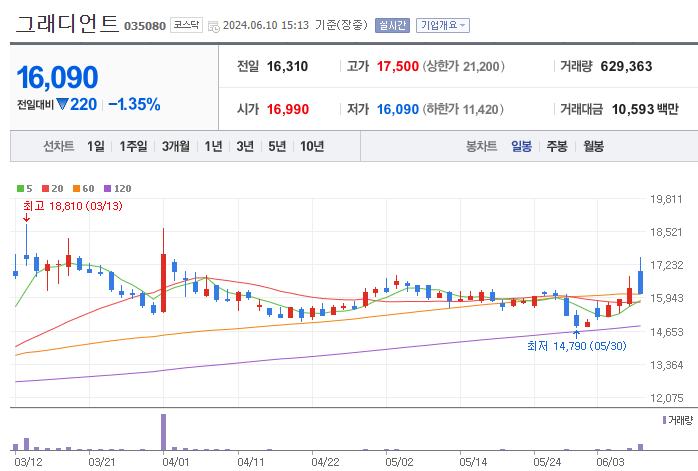Select the 5년 line chart tab
This screenshot has width=698, height=471.
[277, 146]
